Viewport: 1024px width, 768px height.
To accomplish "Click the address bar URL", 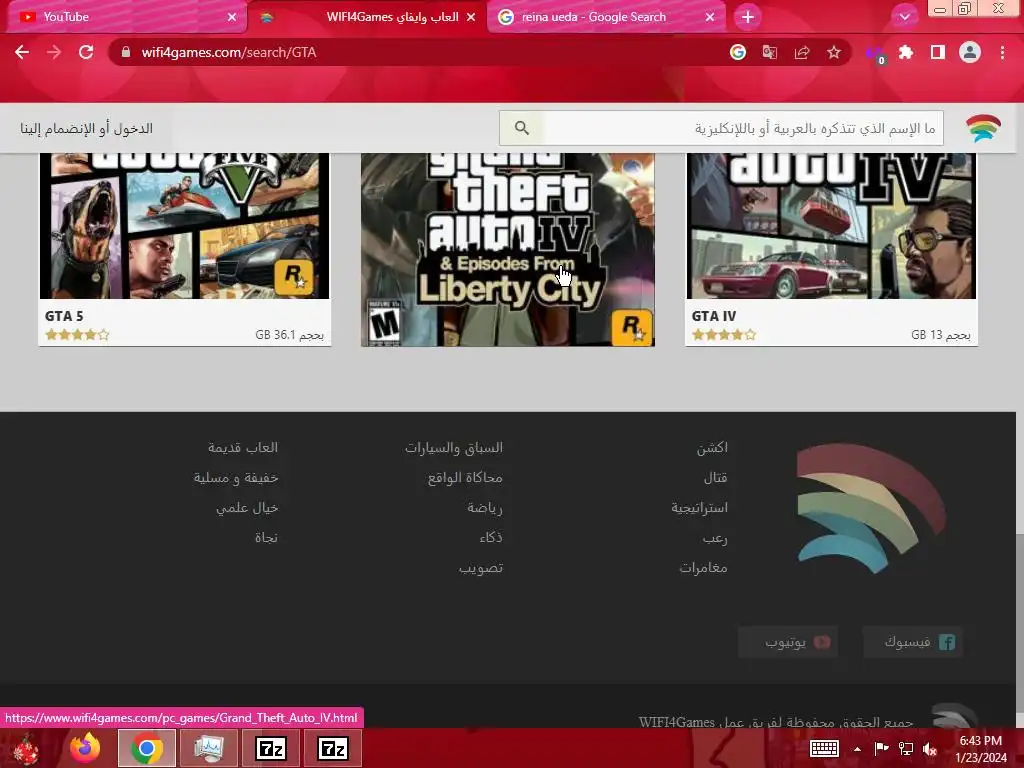I will pos(229,52).
